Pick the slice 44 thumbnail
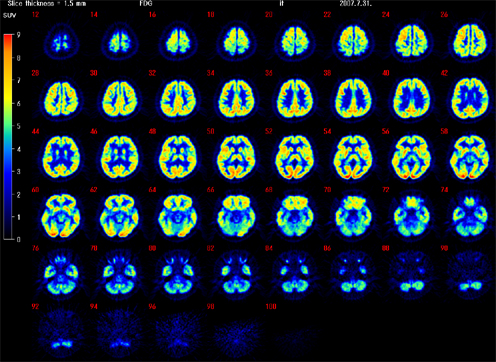 61,157
